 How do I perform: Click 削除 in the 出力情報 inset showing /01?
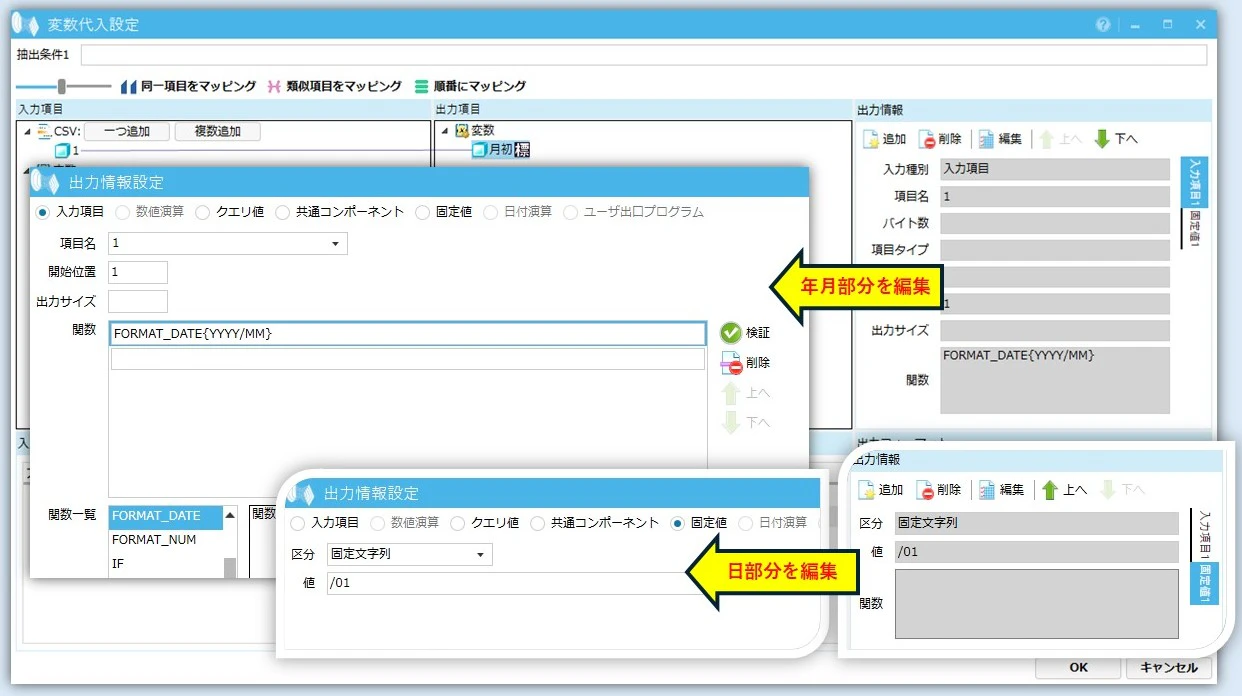pyautogui.click(x=939, y=489)
